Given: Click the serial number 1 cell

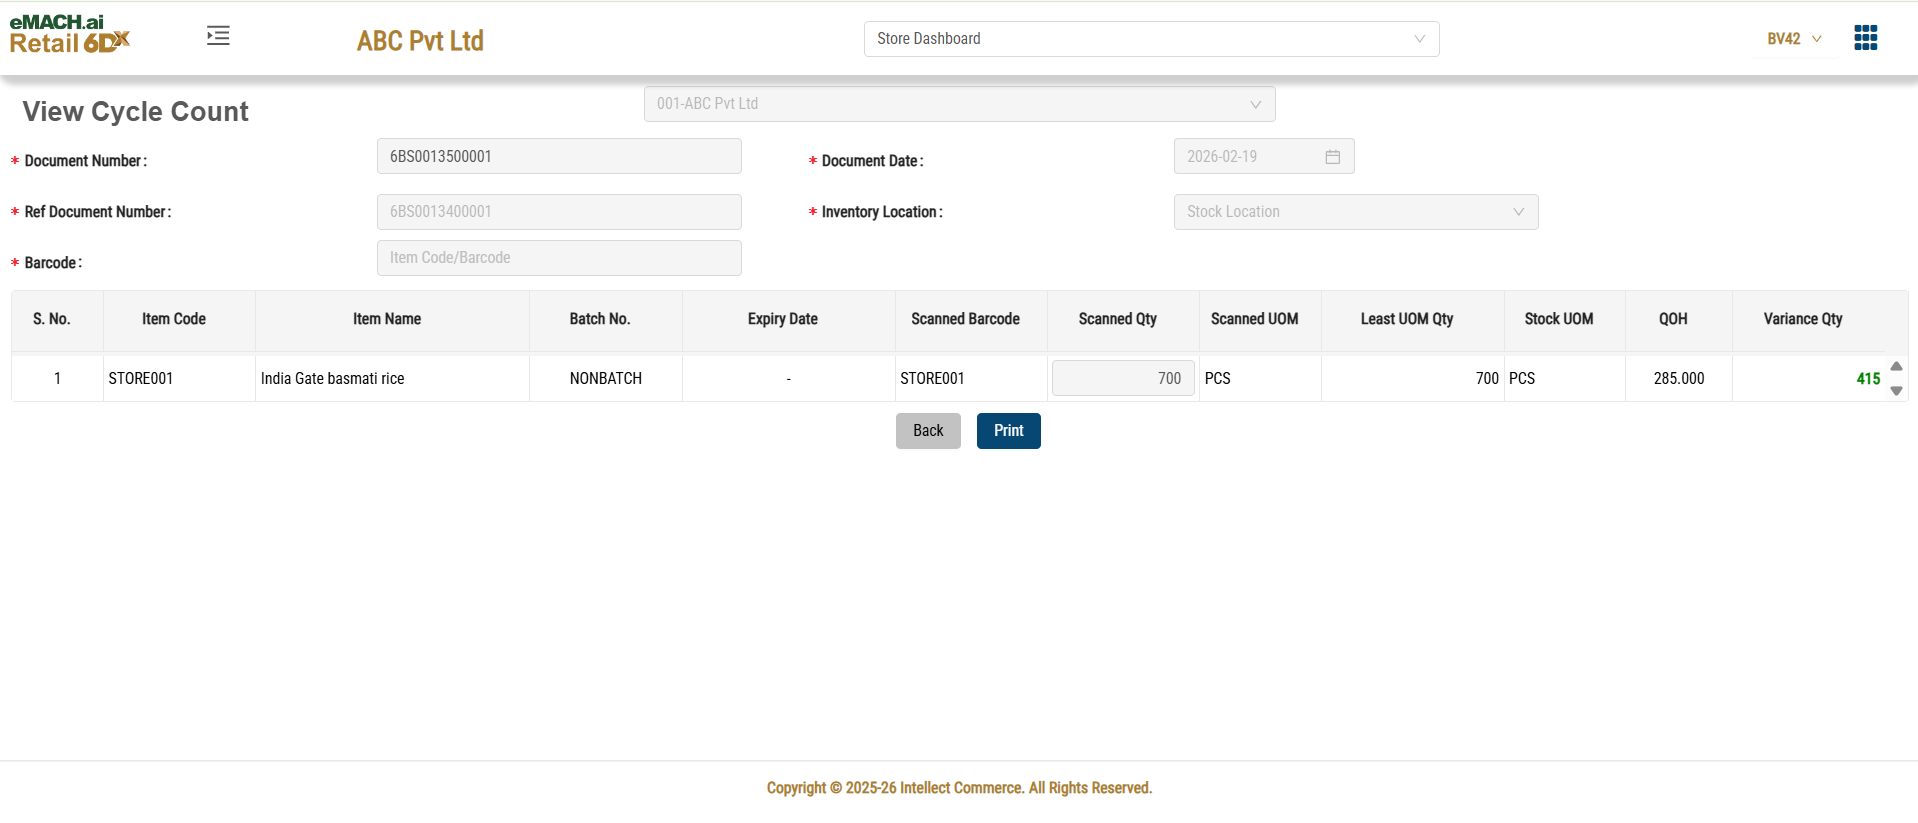Looking at the screenshot, I should pyautogui.click(x=57, y=379).
